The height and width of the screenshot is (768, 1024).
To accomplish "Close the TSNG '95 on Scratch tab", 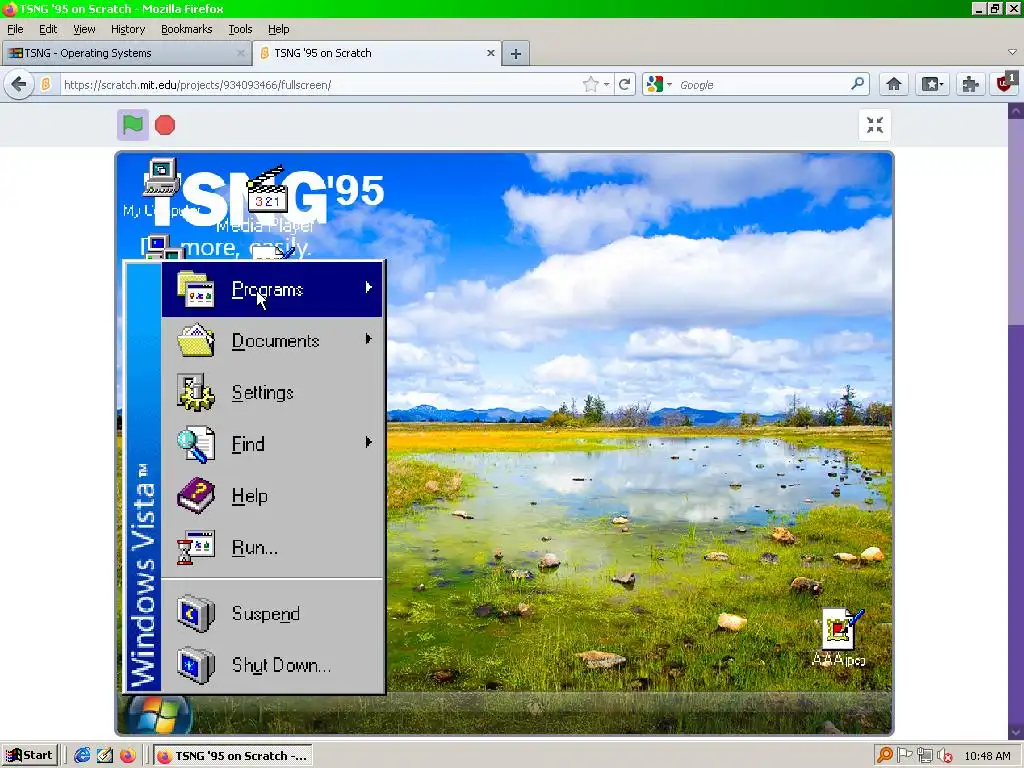I will tap(490, 53).
